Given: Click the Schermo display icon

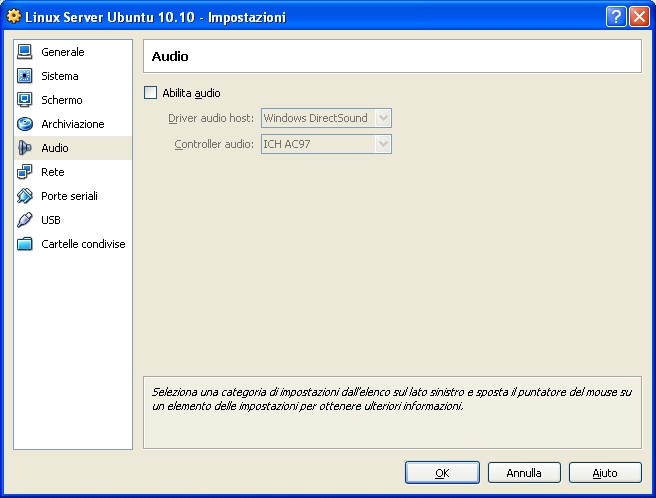Looking at the screenshot, I should pyautogui.click(x=25, y=100).
